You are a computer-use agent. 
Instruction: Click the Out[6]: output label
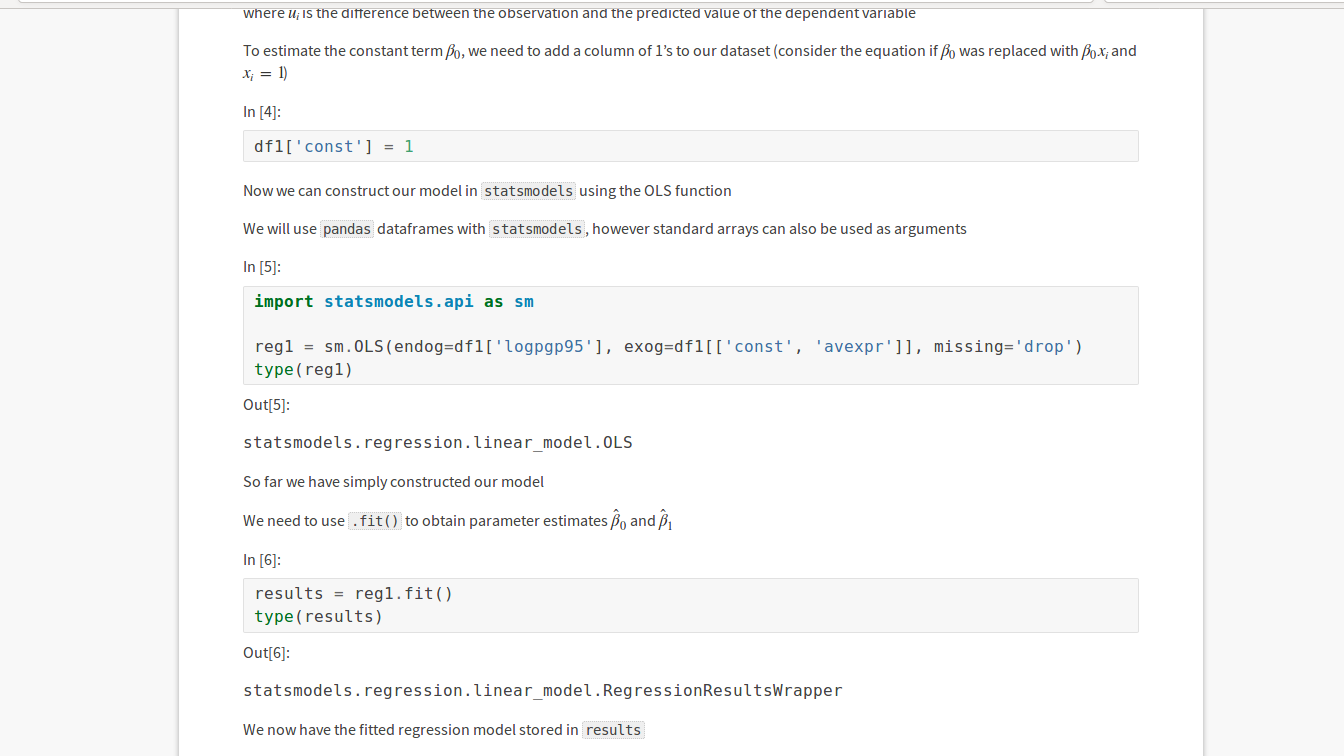coord(265,652)
